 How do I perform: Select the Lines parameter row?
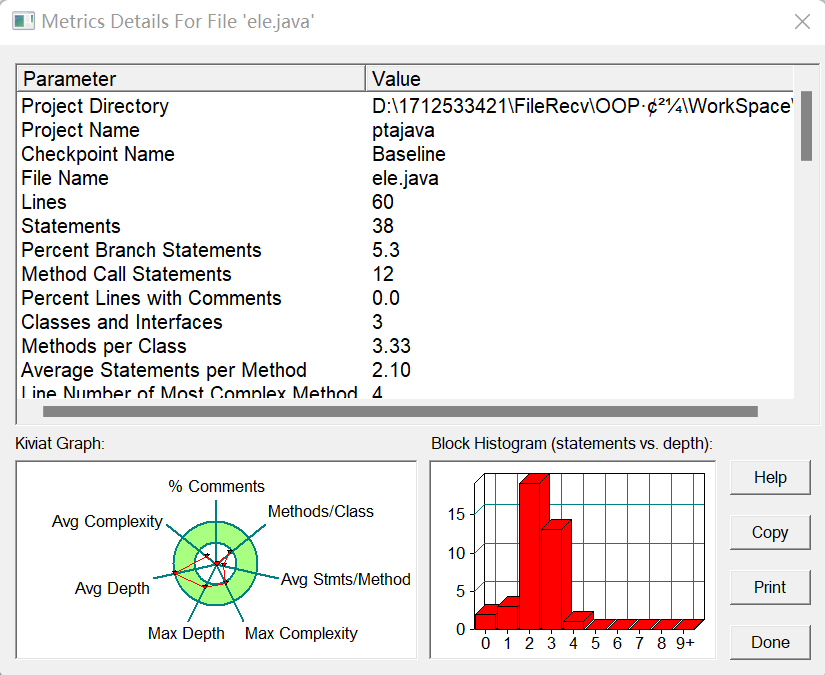405,202
